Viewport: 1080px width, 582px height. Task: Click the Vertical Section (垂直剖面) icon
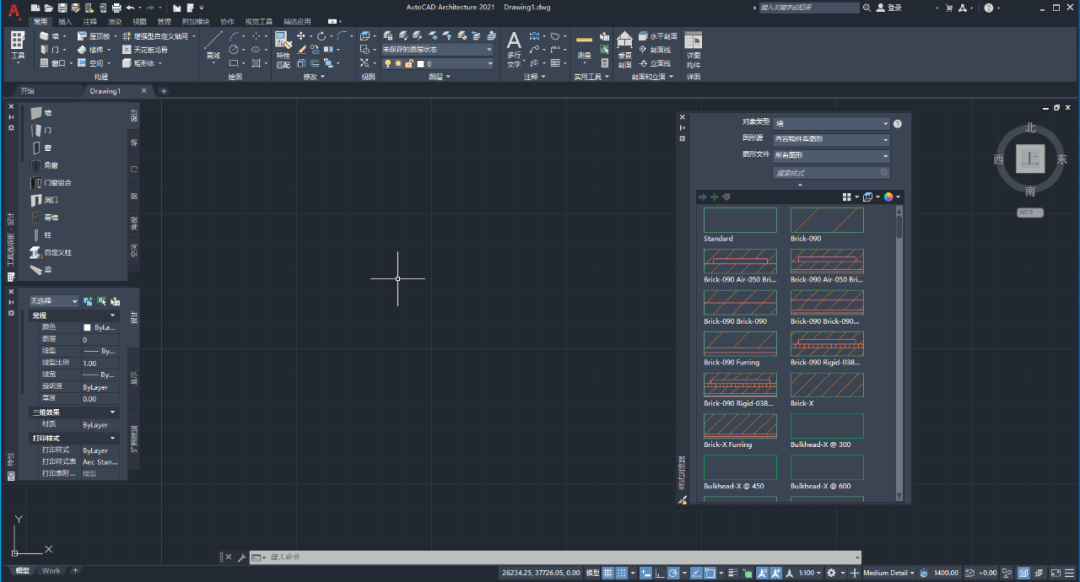(x=625, y=50)
